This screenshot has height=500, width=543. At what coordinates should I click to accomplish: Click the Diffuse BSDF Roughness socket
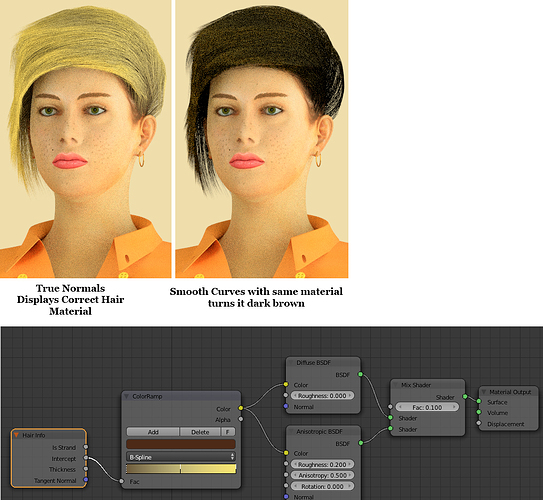(x=286, y=395)
